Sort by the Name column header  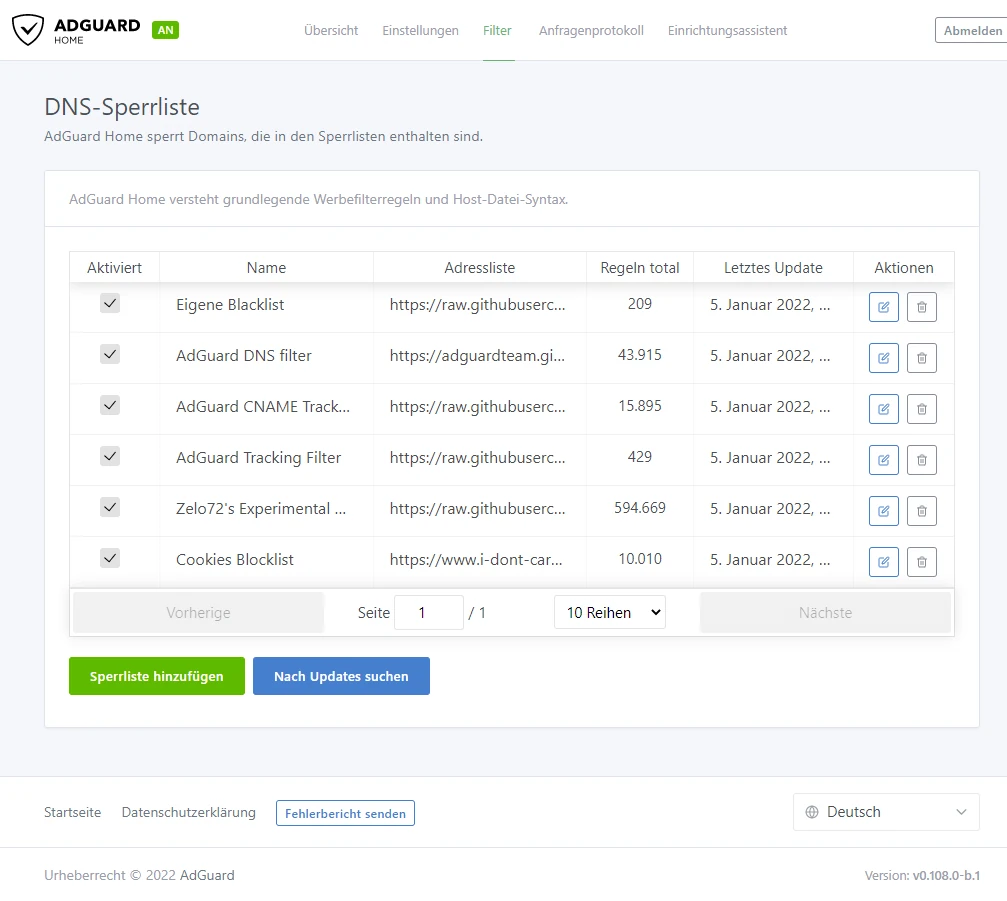[x=267, y=268]
